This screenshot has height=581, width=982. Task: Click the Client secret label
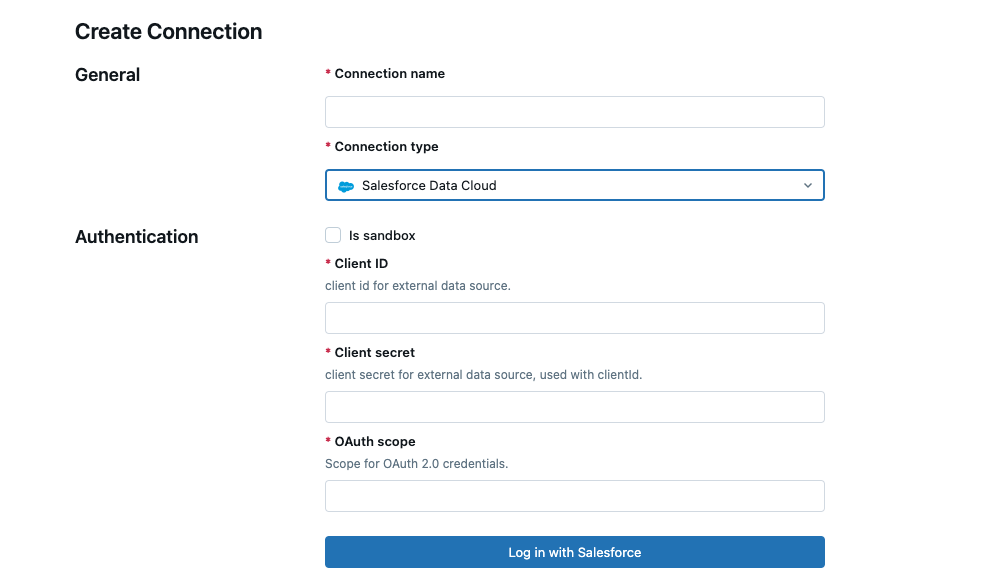[374, 353]
